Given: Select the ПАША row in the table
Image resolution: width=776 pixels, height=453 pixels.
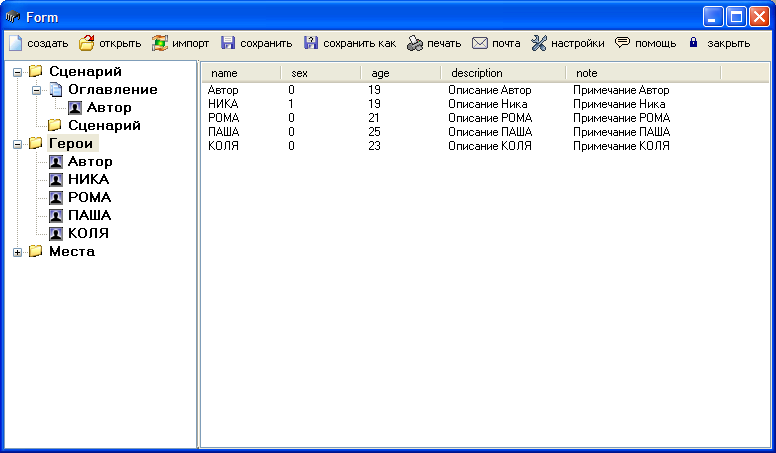Looking at the screenshot, I should 224,132.
